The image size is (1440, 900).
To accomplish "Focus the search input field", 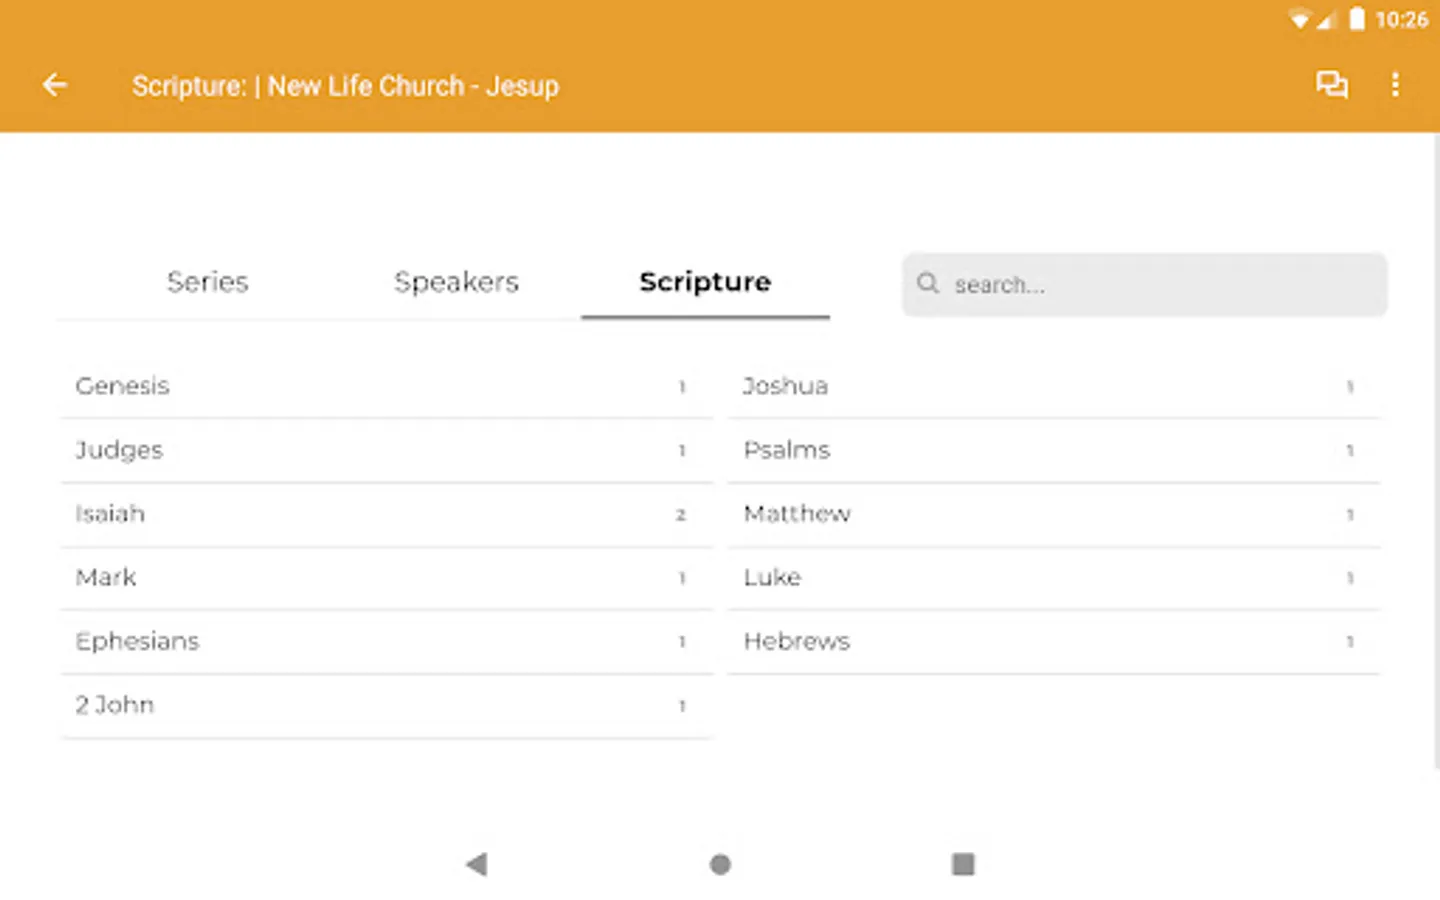I will (1160, 285).
